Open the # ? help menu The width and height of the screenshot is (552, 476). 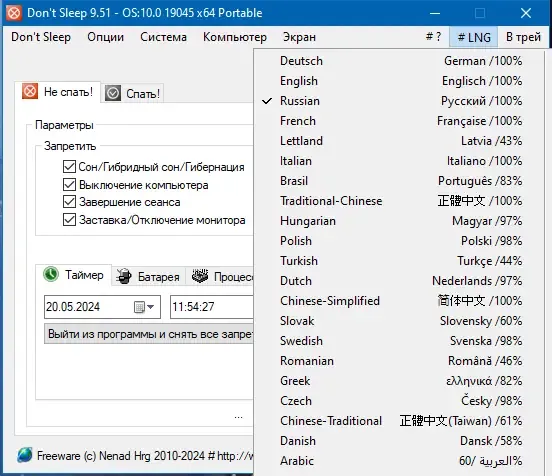(x=433, y=37)
